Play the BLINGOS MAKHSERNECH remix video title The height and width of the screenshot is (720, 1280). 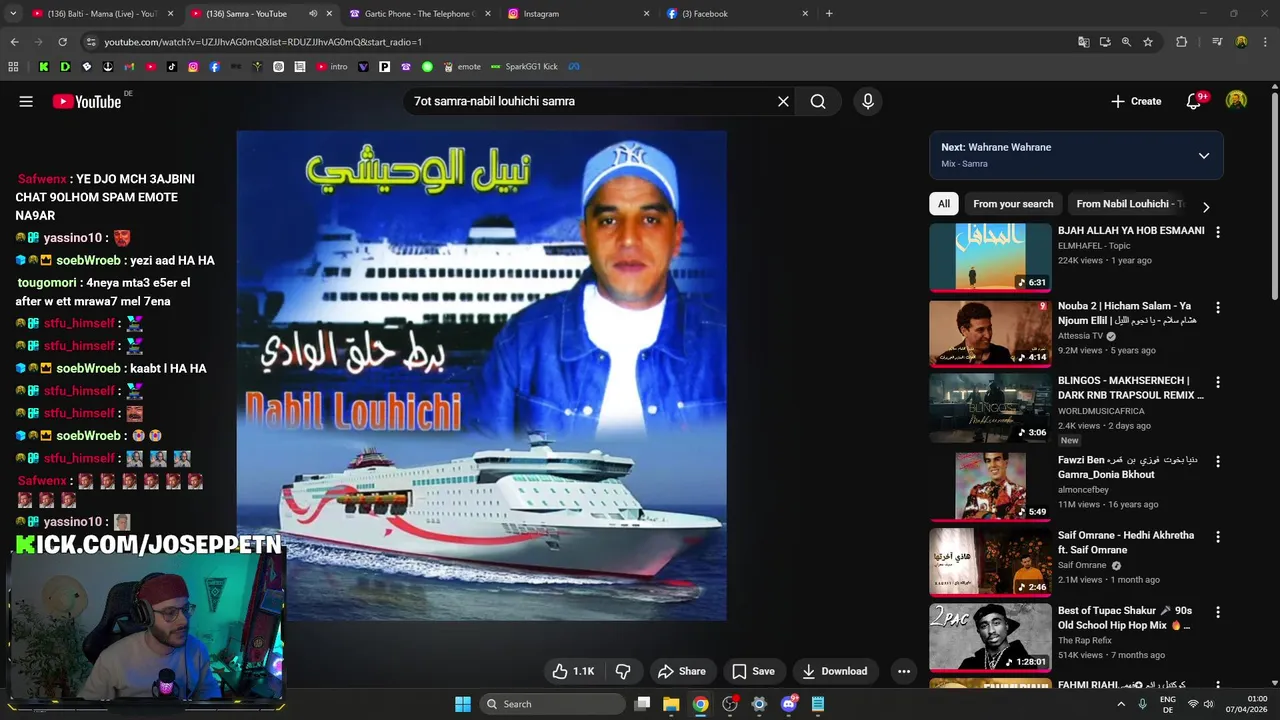[1130, 388]
